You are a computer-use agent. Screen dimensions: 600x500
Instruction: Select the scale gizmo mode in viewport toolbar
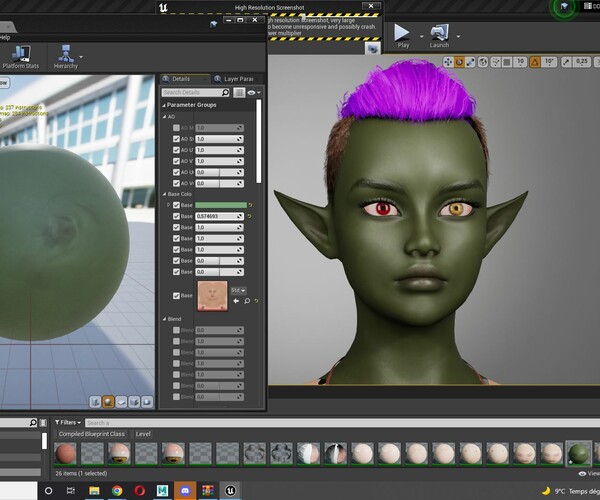(x=470, y=62)
